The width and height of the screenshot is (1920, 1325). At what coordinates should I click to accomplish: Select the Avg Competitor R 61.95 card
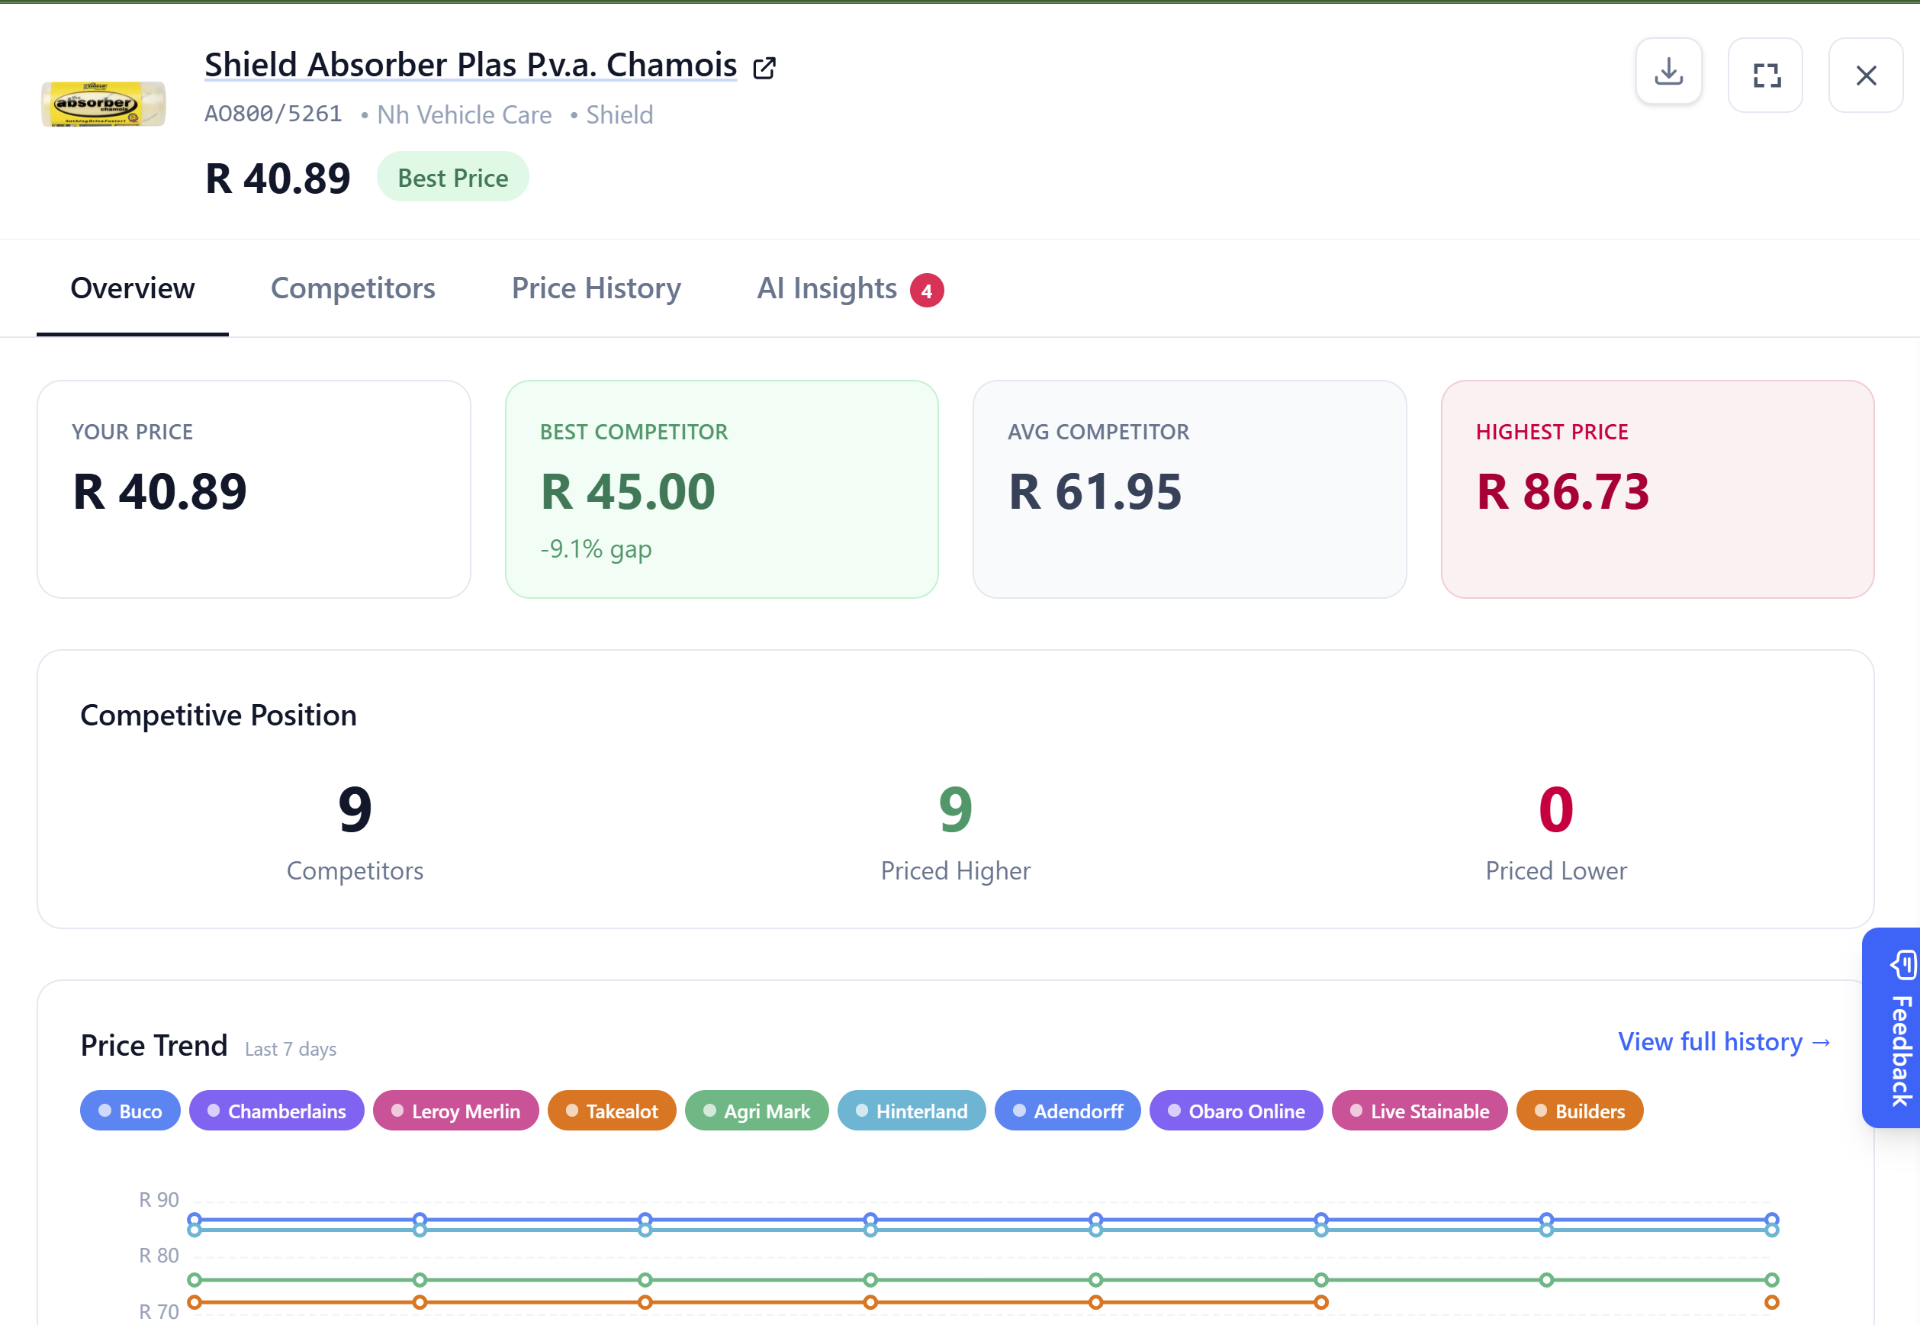coord(1190,489)
